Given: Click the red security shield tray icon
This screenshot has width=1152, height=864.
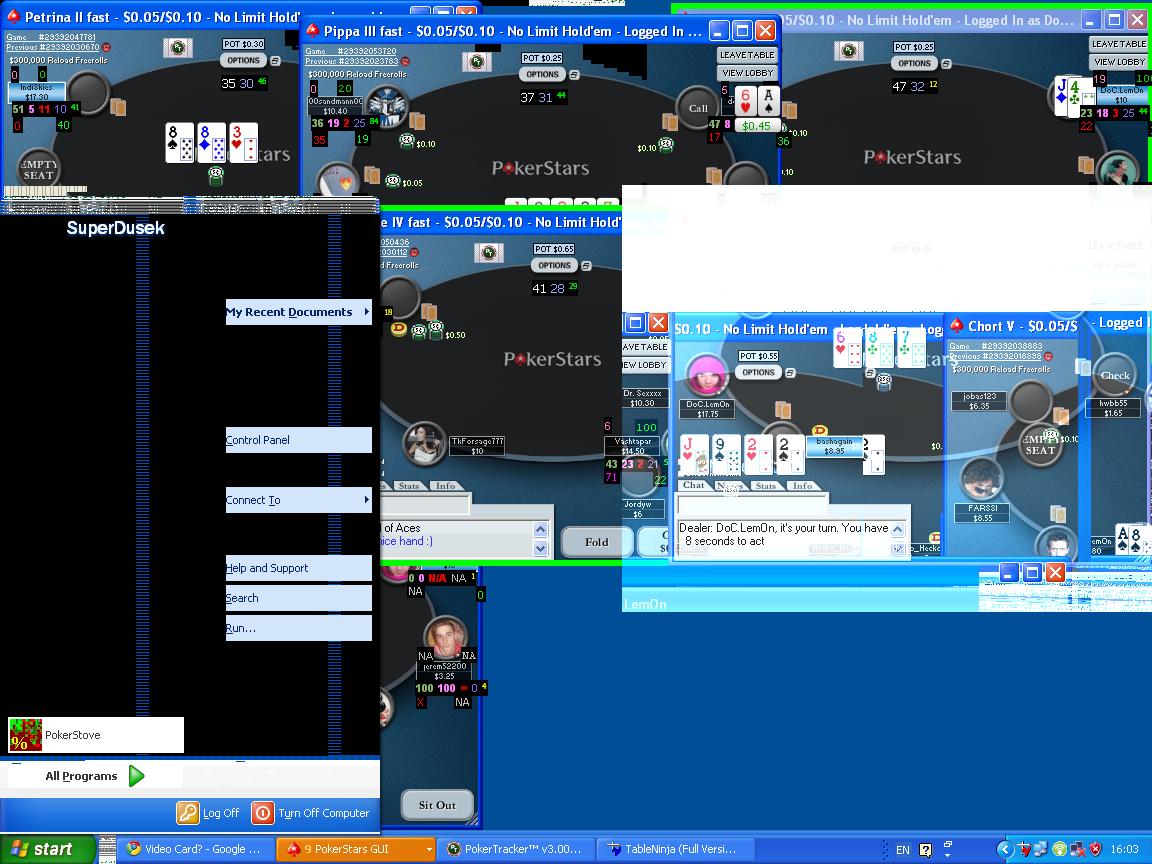Looking at the screenshot, I should pos(1095,849).
